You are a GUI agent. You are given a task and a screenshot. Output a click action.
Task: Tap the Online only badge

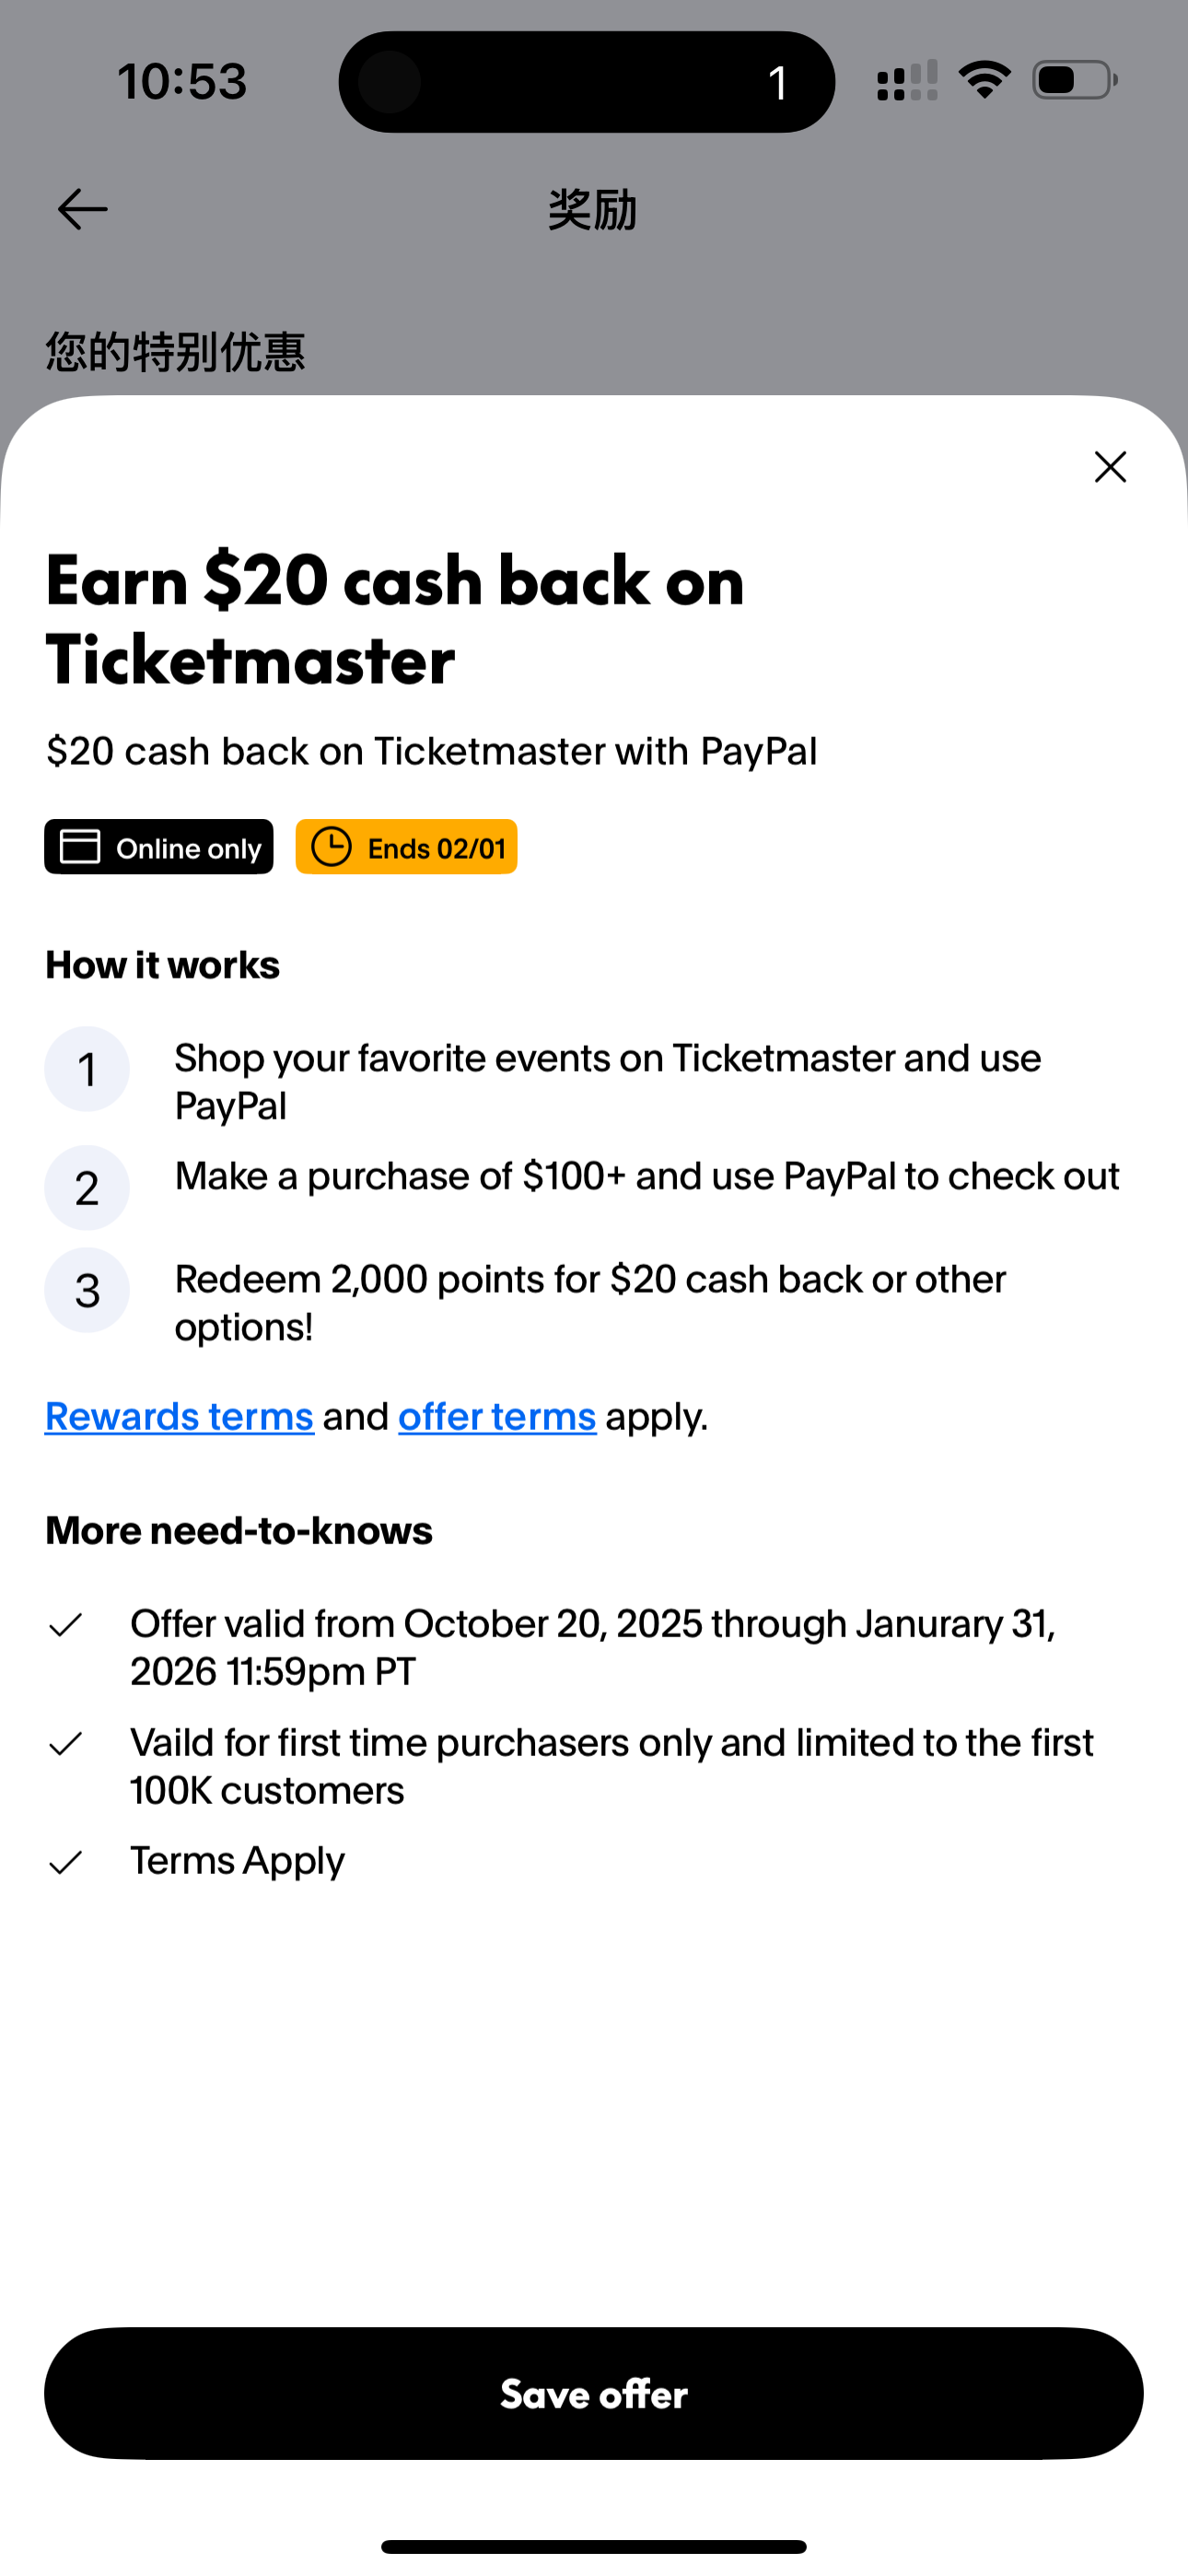tap(159, 847)
